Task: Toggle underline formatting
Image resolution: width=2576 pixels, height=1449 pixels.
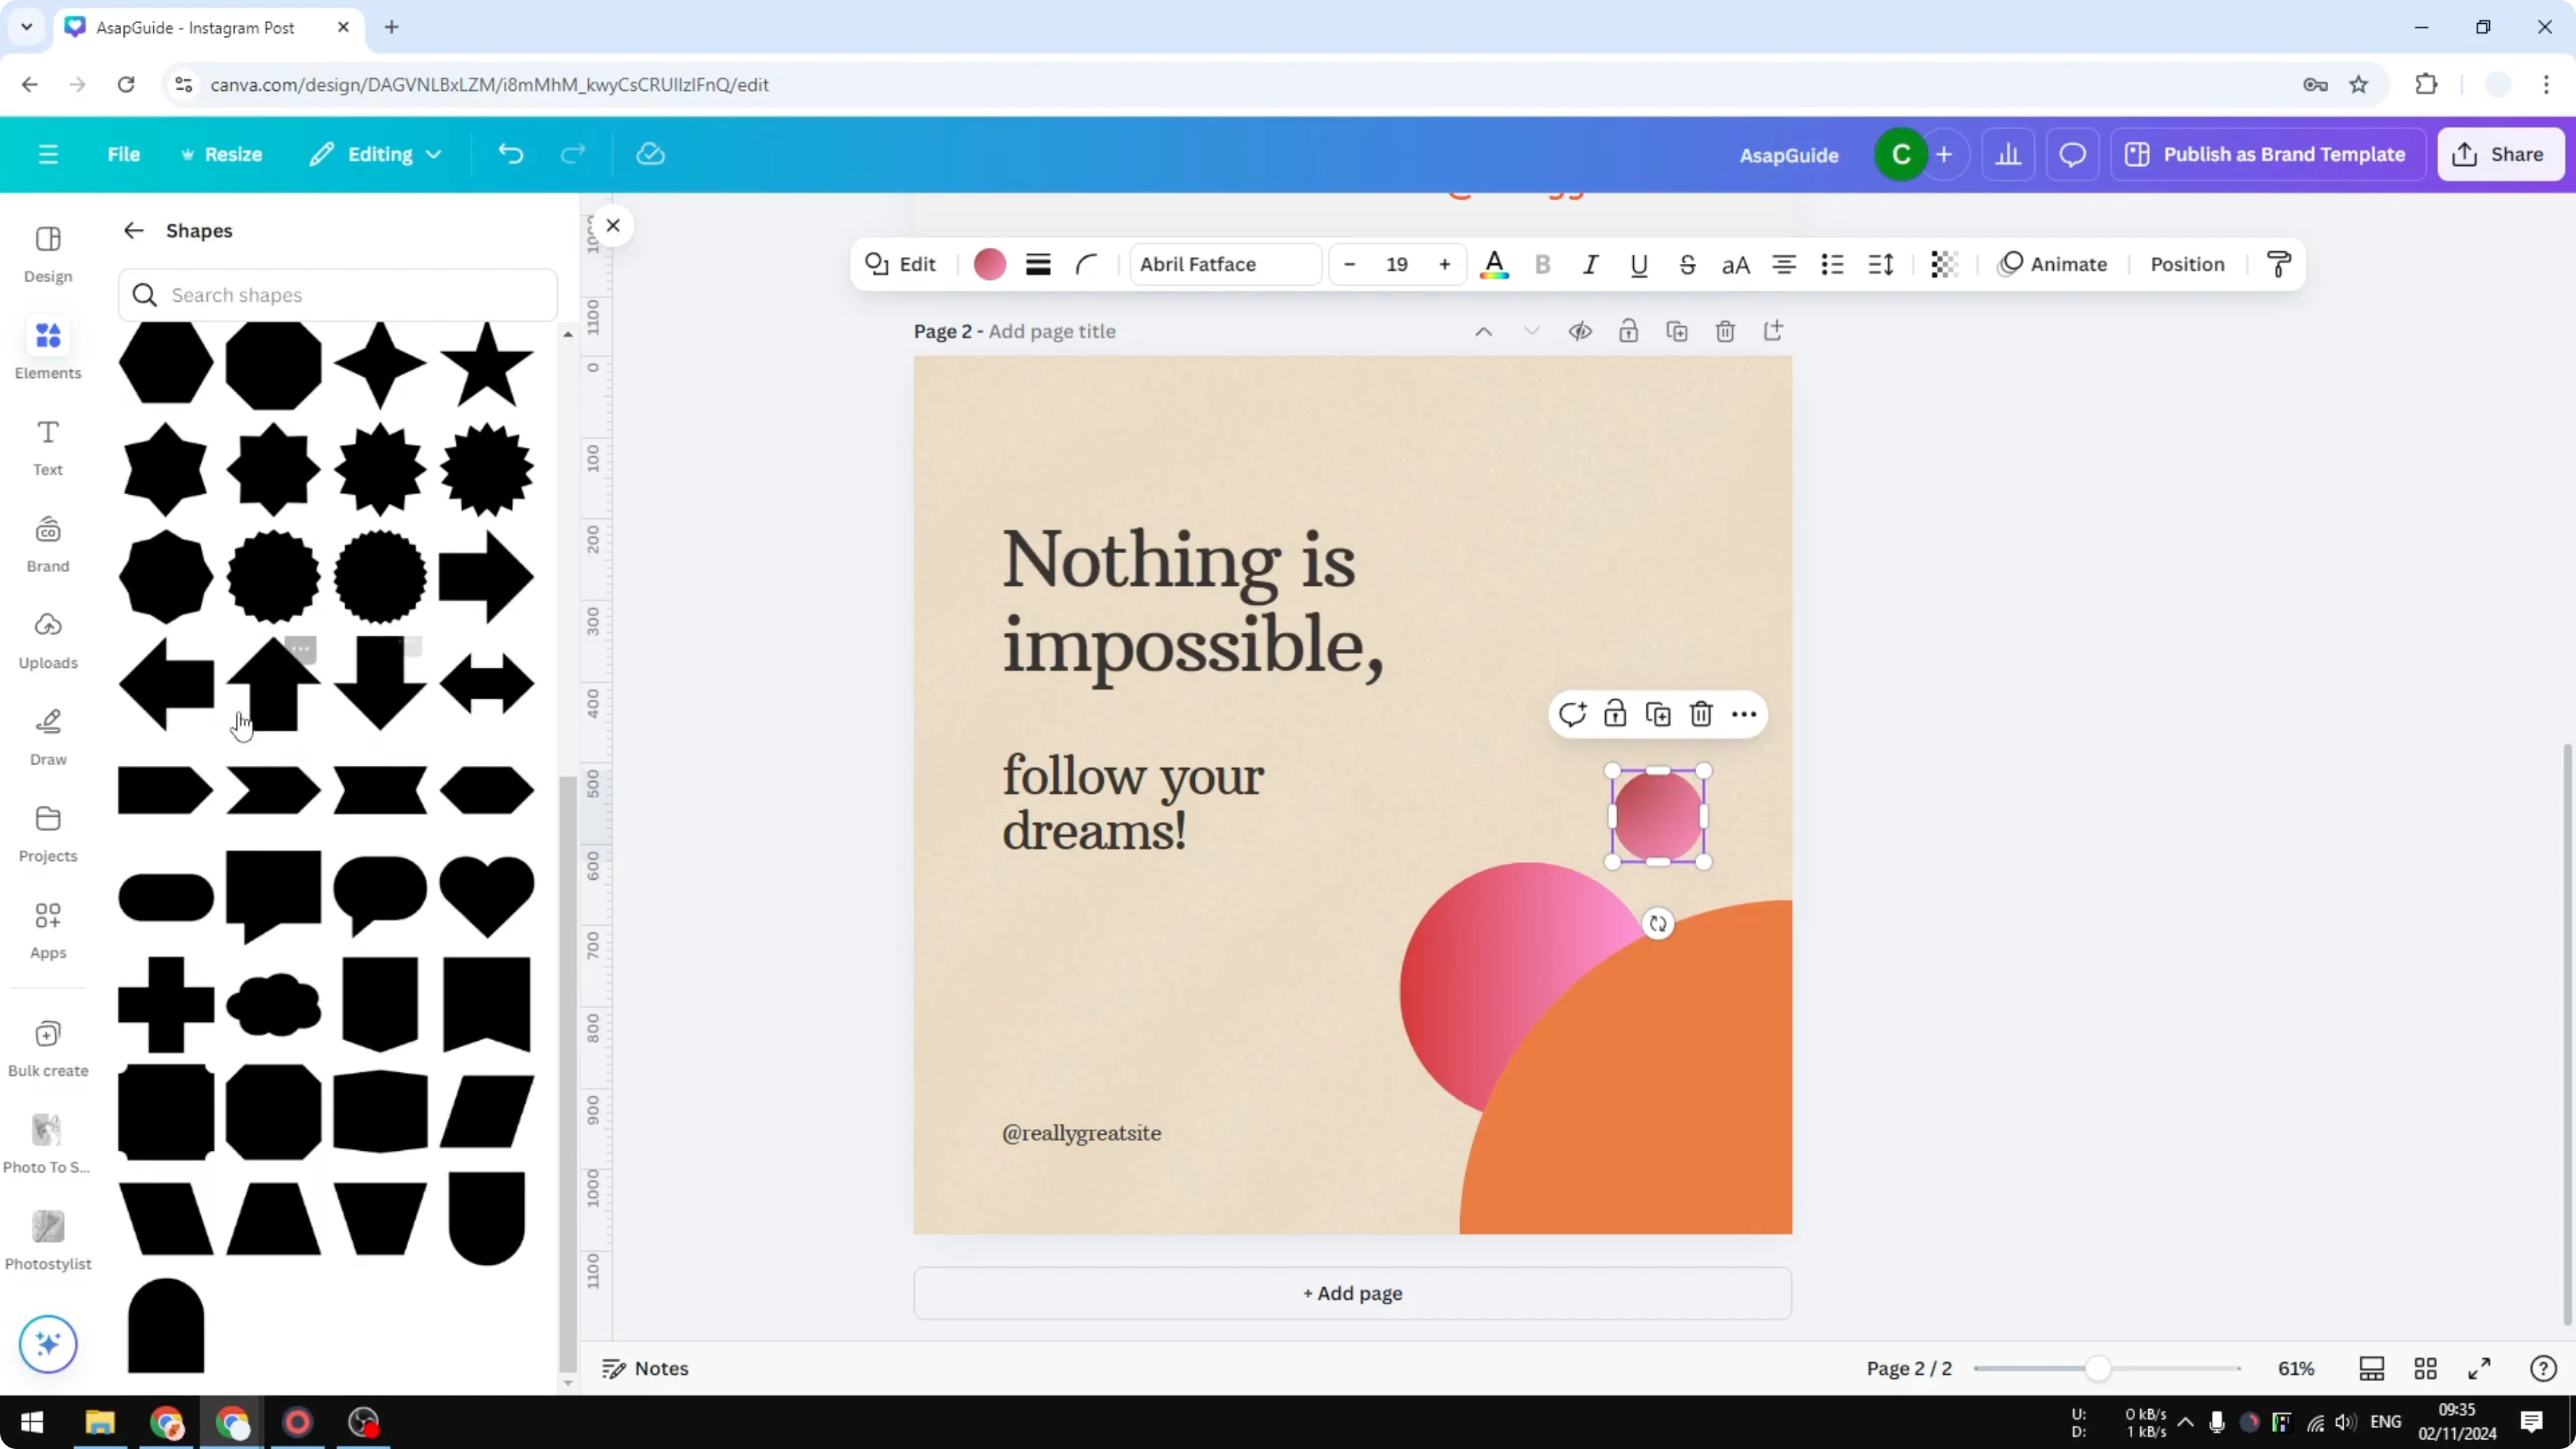Action: [1638, 264]
